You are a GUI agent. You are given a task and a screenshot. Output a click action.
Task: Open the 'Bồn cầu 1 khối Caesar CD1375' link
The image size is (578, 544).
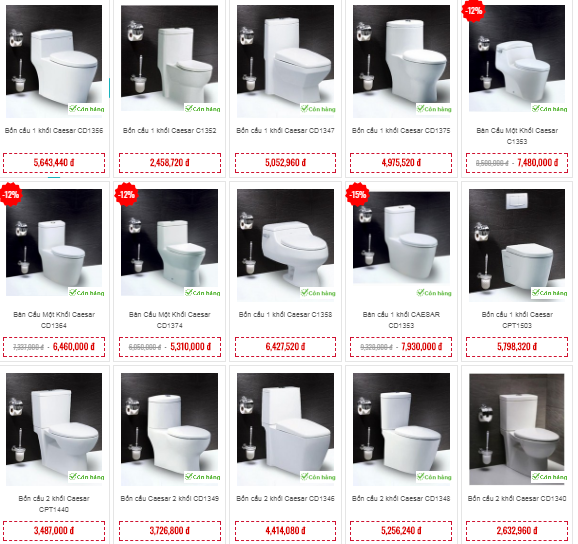pos(401,130)
